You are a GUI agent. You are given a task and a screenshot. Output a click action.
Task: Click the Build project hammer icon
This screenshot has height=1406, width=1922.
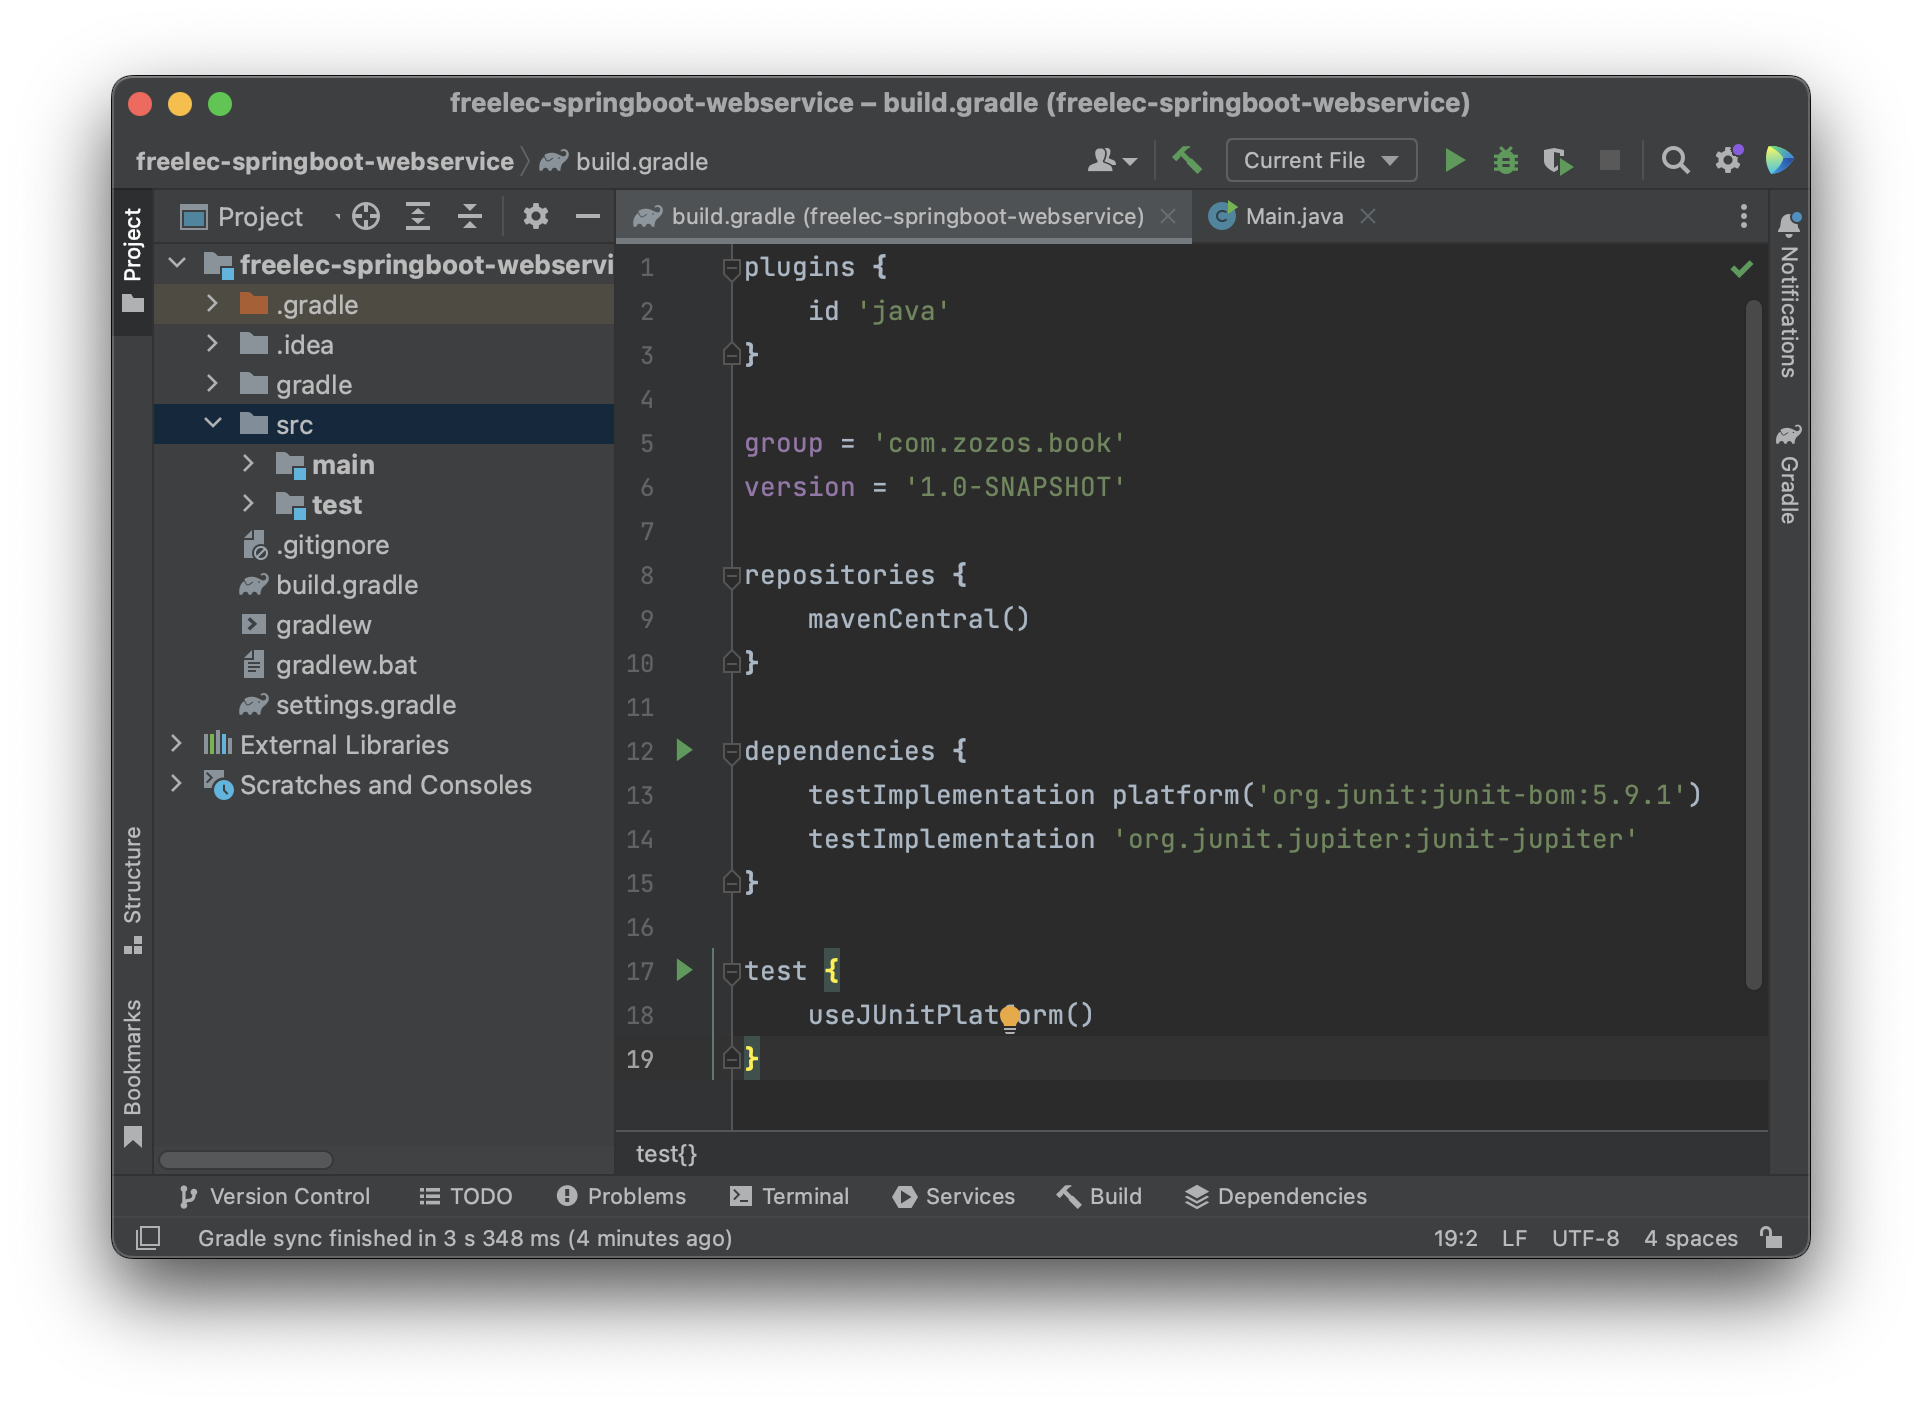[1186, 160]
